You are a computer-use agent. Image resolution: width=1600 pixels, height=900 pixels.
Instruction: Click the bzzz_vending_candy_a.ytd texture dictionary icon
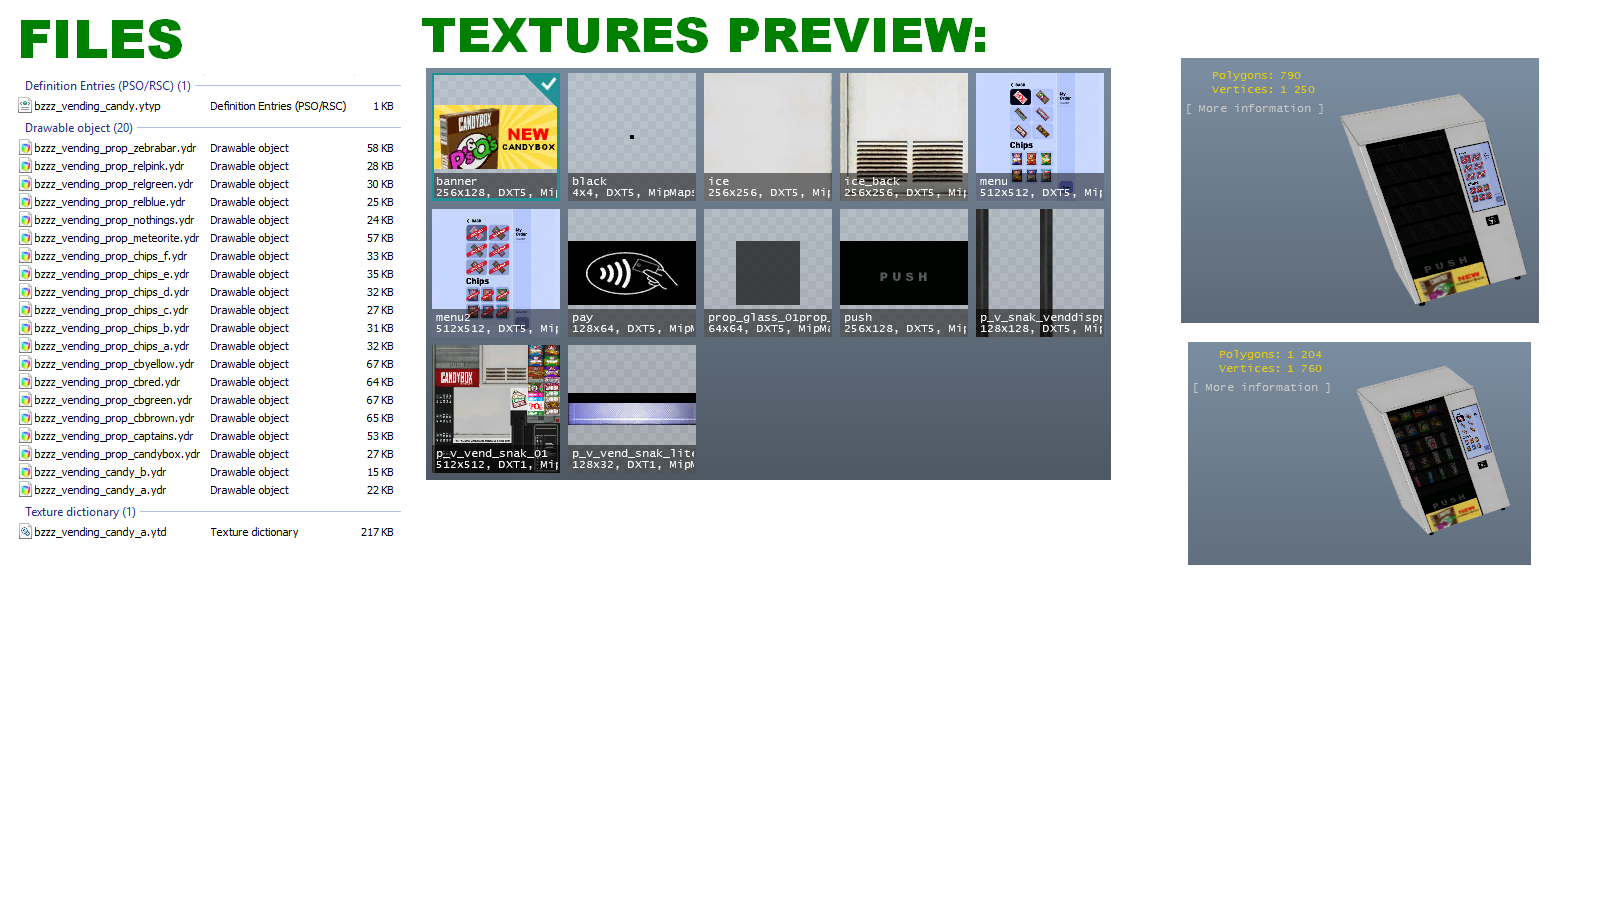(25, 532)
